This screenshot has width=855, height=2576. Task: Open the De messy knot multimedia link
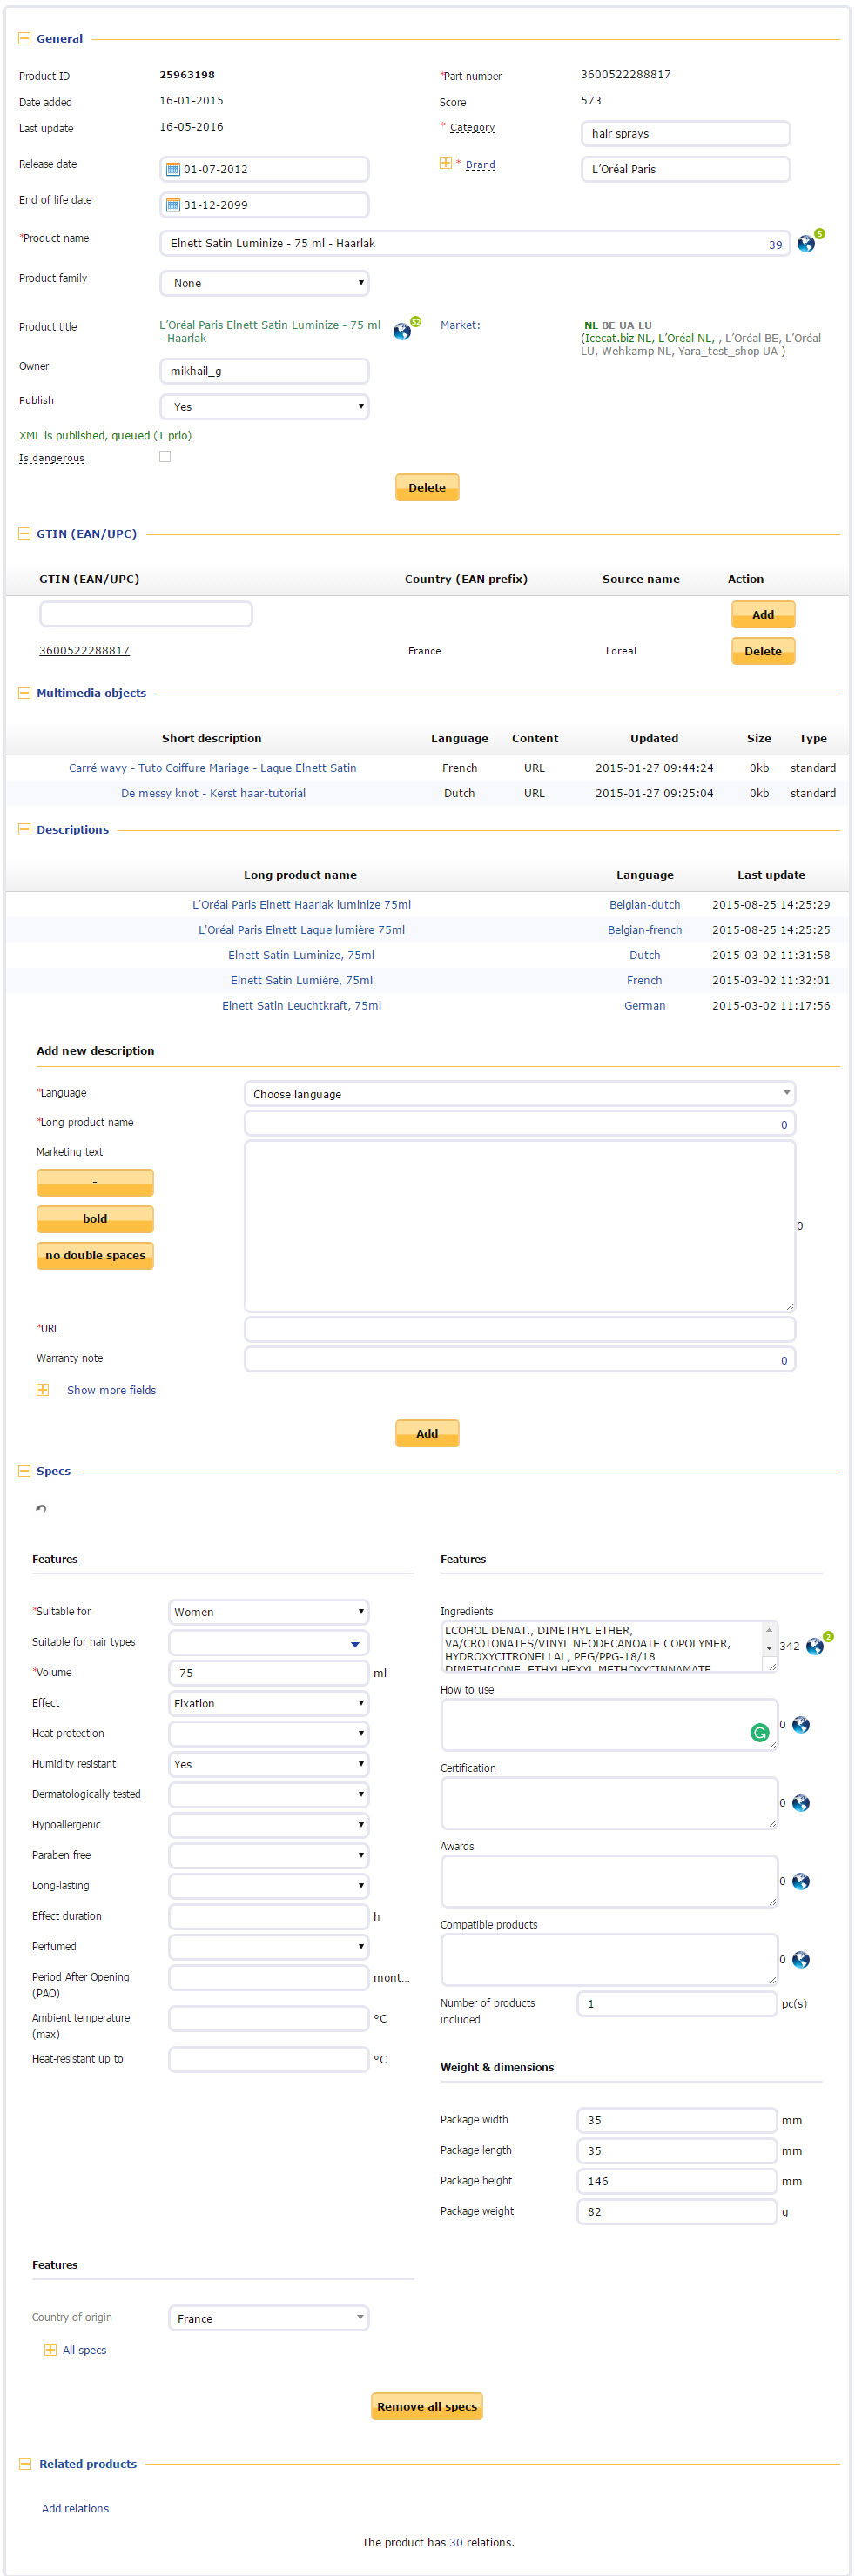coord(213,793)
